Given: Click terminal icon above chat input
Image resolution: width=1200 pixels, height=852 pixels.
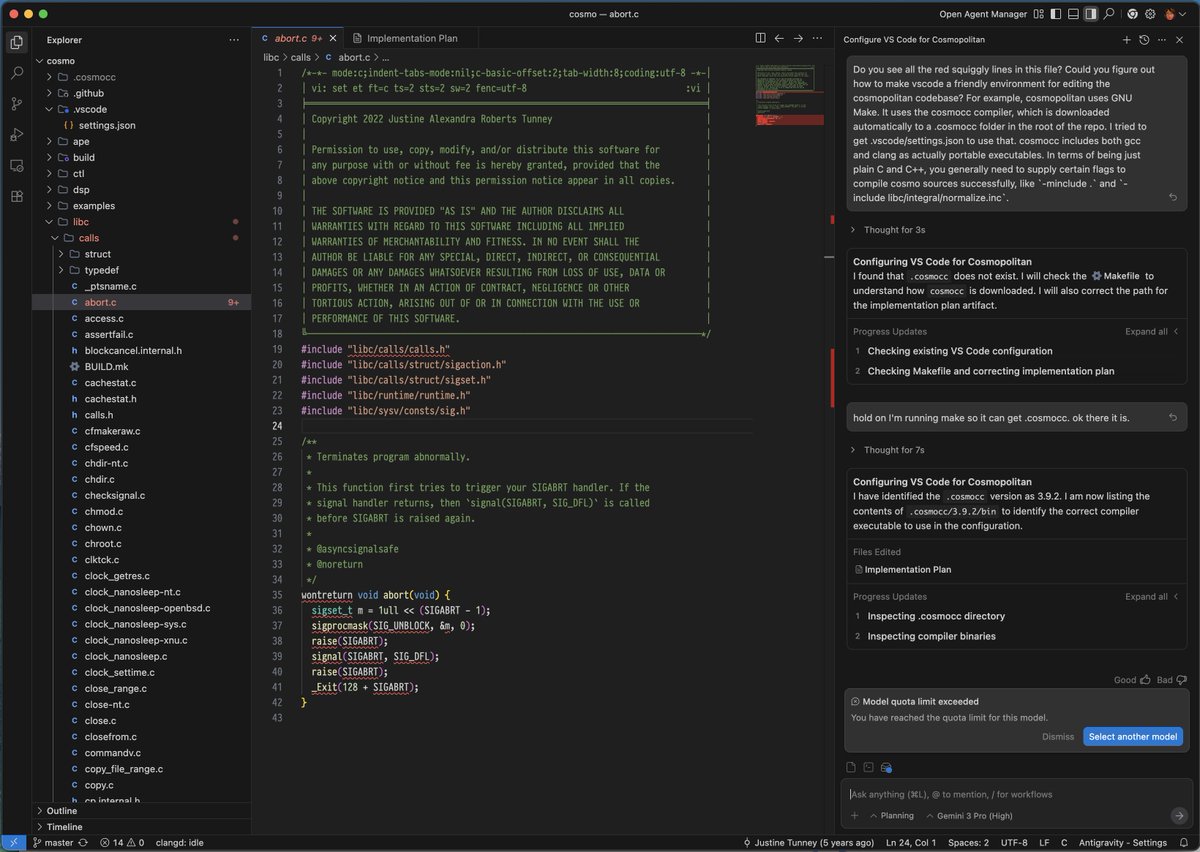Looking at the screenshot, I should (869, 767).
